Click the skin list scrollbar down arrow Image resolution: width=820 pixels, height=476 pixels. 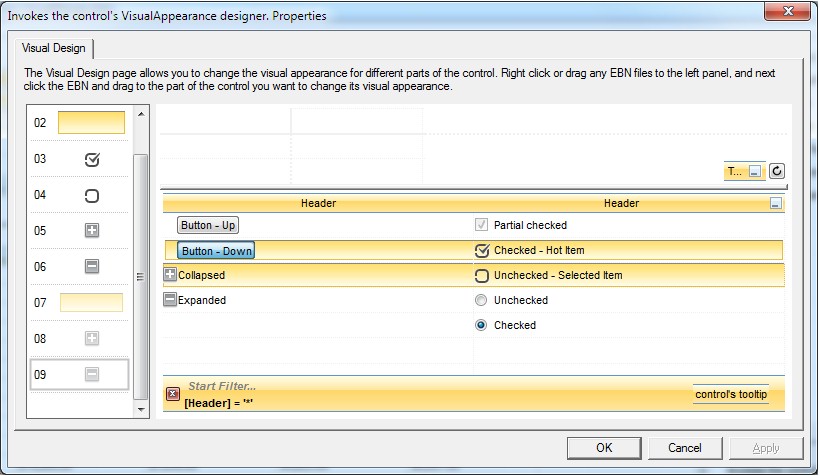tap(141, 409)
